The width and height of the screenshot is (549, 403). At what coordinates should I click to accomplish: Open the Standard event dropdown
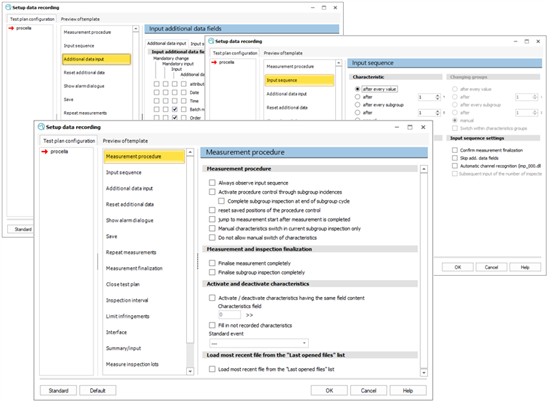pos(259,343)
